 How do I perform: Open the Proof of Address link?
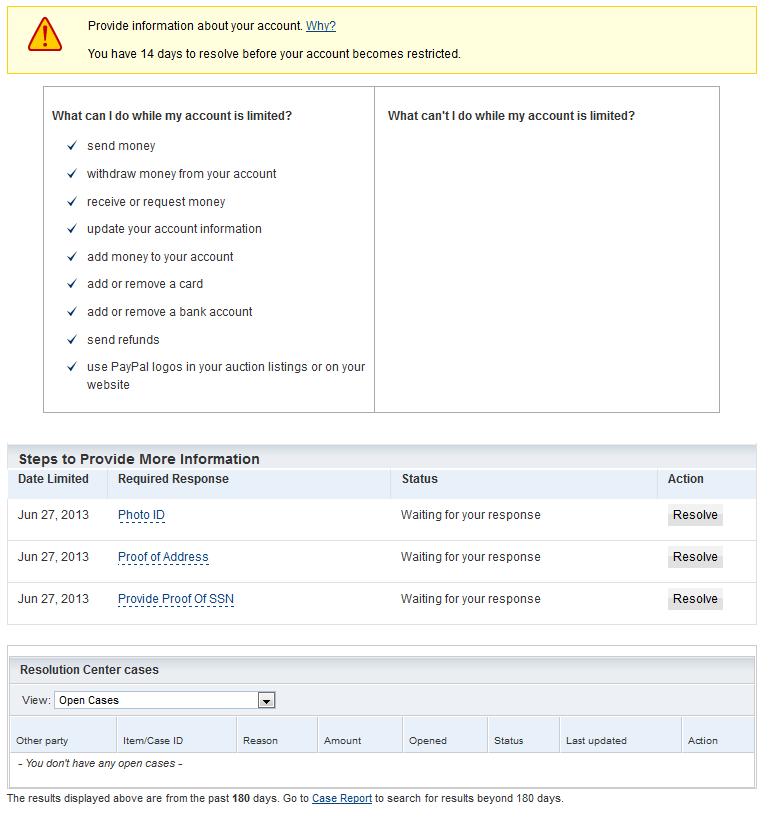(x=163, y=557)
